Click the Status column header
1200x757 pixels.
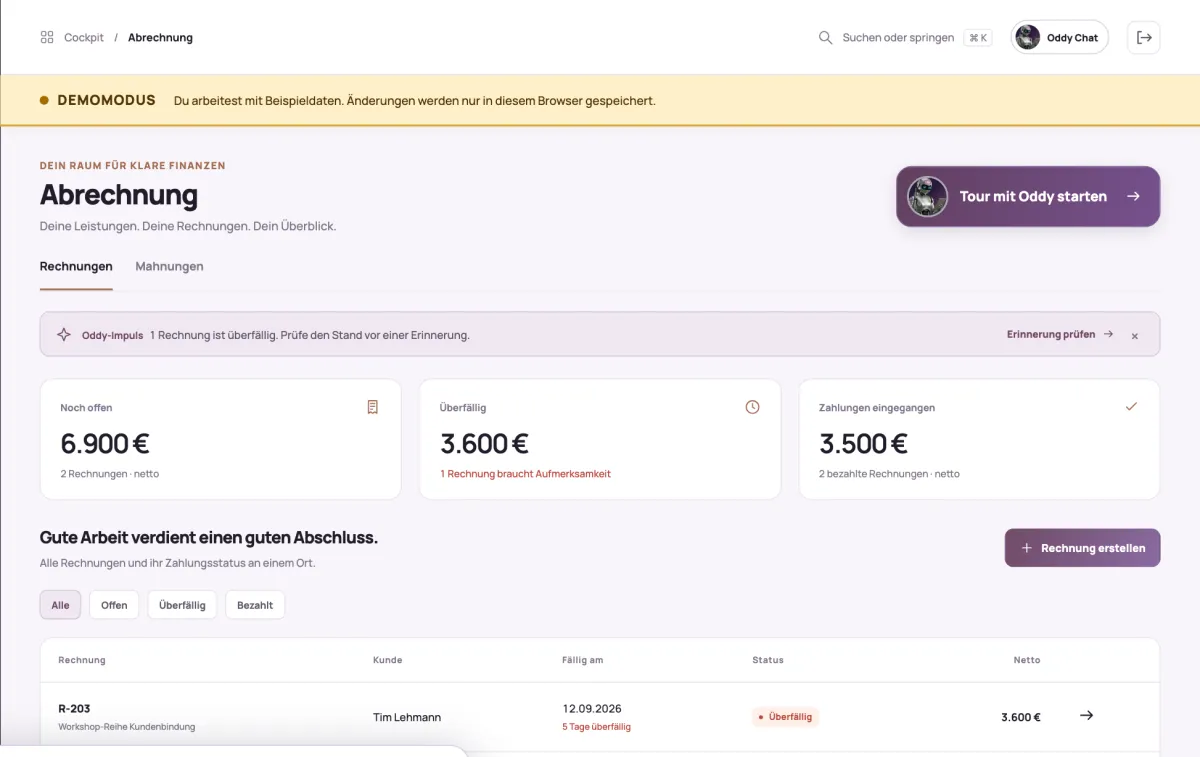[x=768, y=660]
